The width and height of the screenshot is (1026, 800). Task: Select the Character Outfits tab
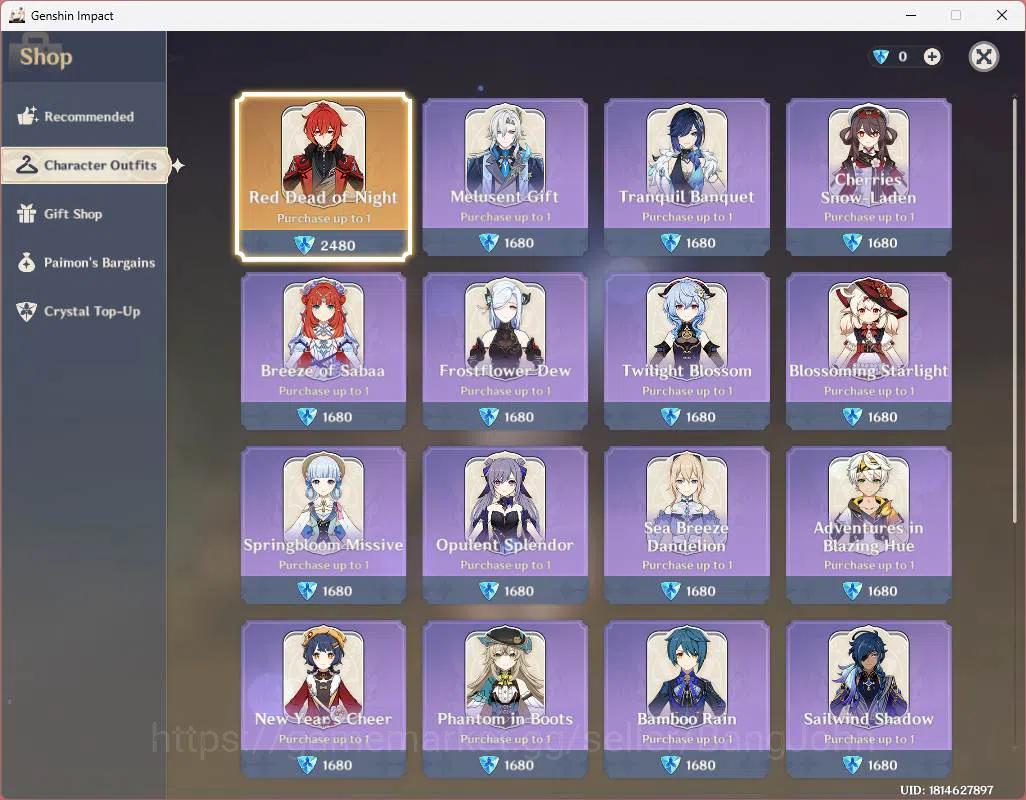[x=85, y=165]
